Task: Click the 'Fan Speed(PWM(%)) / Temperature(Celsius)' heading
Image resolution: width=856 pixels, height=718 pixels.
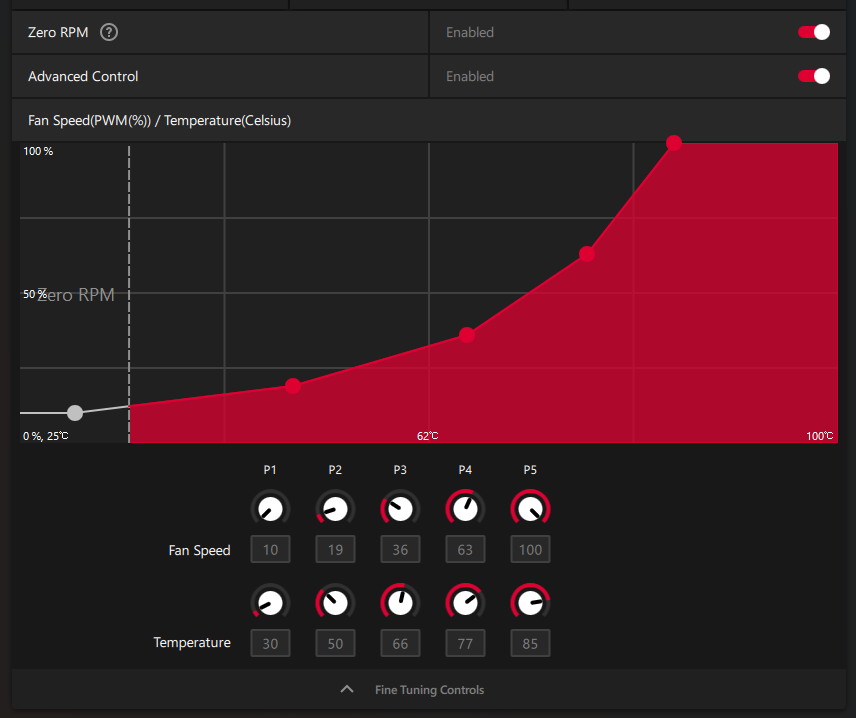Action: click(x=159, y=120)
